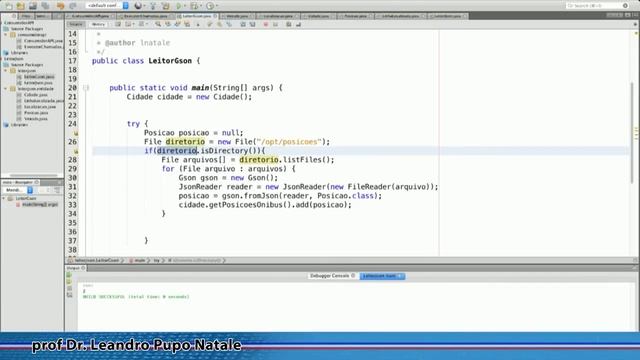Click the global search field

click(597, 6)
